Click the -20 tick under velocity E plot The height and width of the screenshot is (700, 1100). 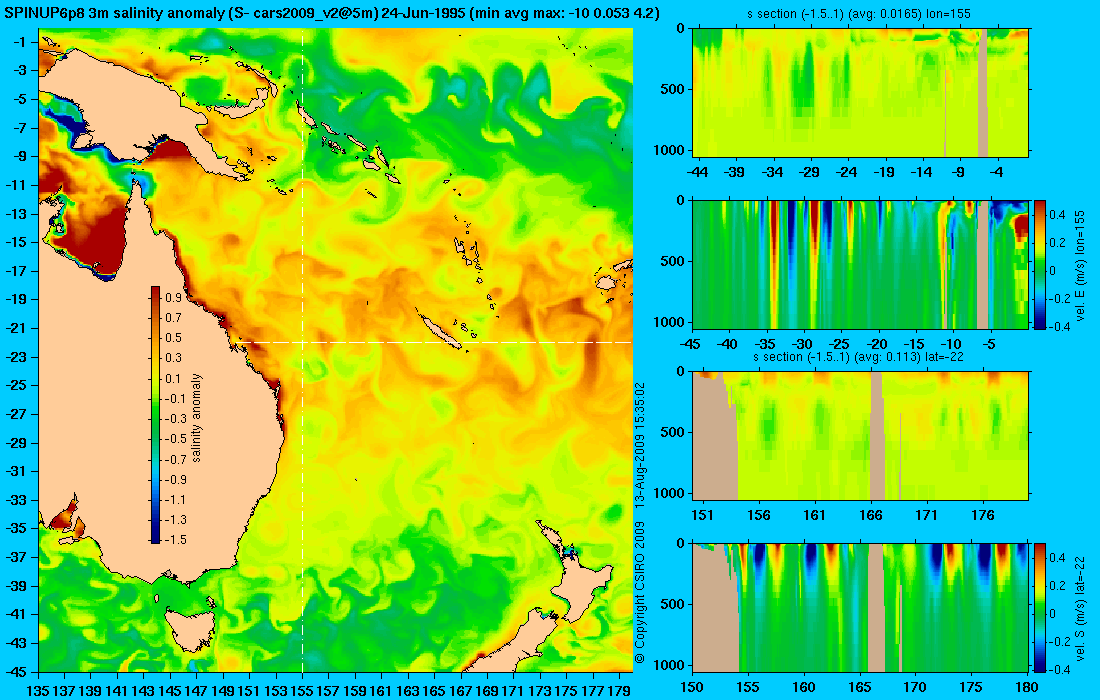coord(877,344)
